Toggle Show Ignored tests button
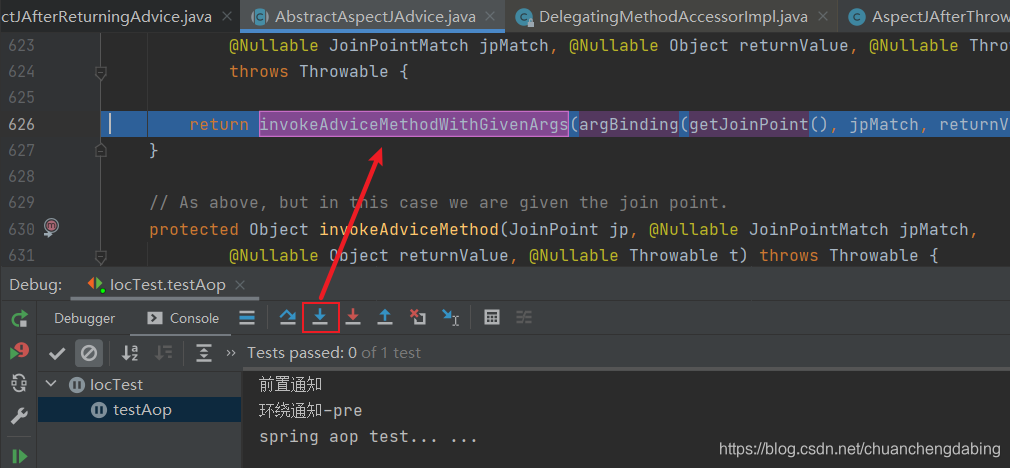 pos(89,353)
